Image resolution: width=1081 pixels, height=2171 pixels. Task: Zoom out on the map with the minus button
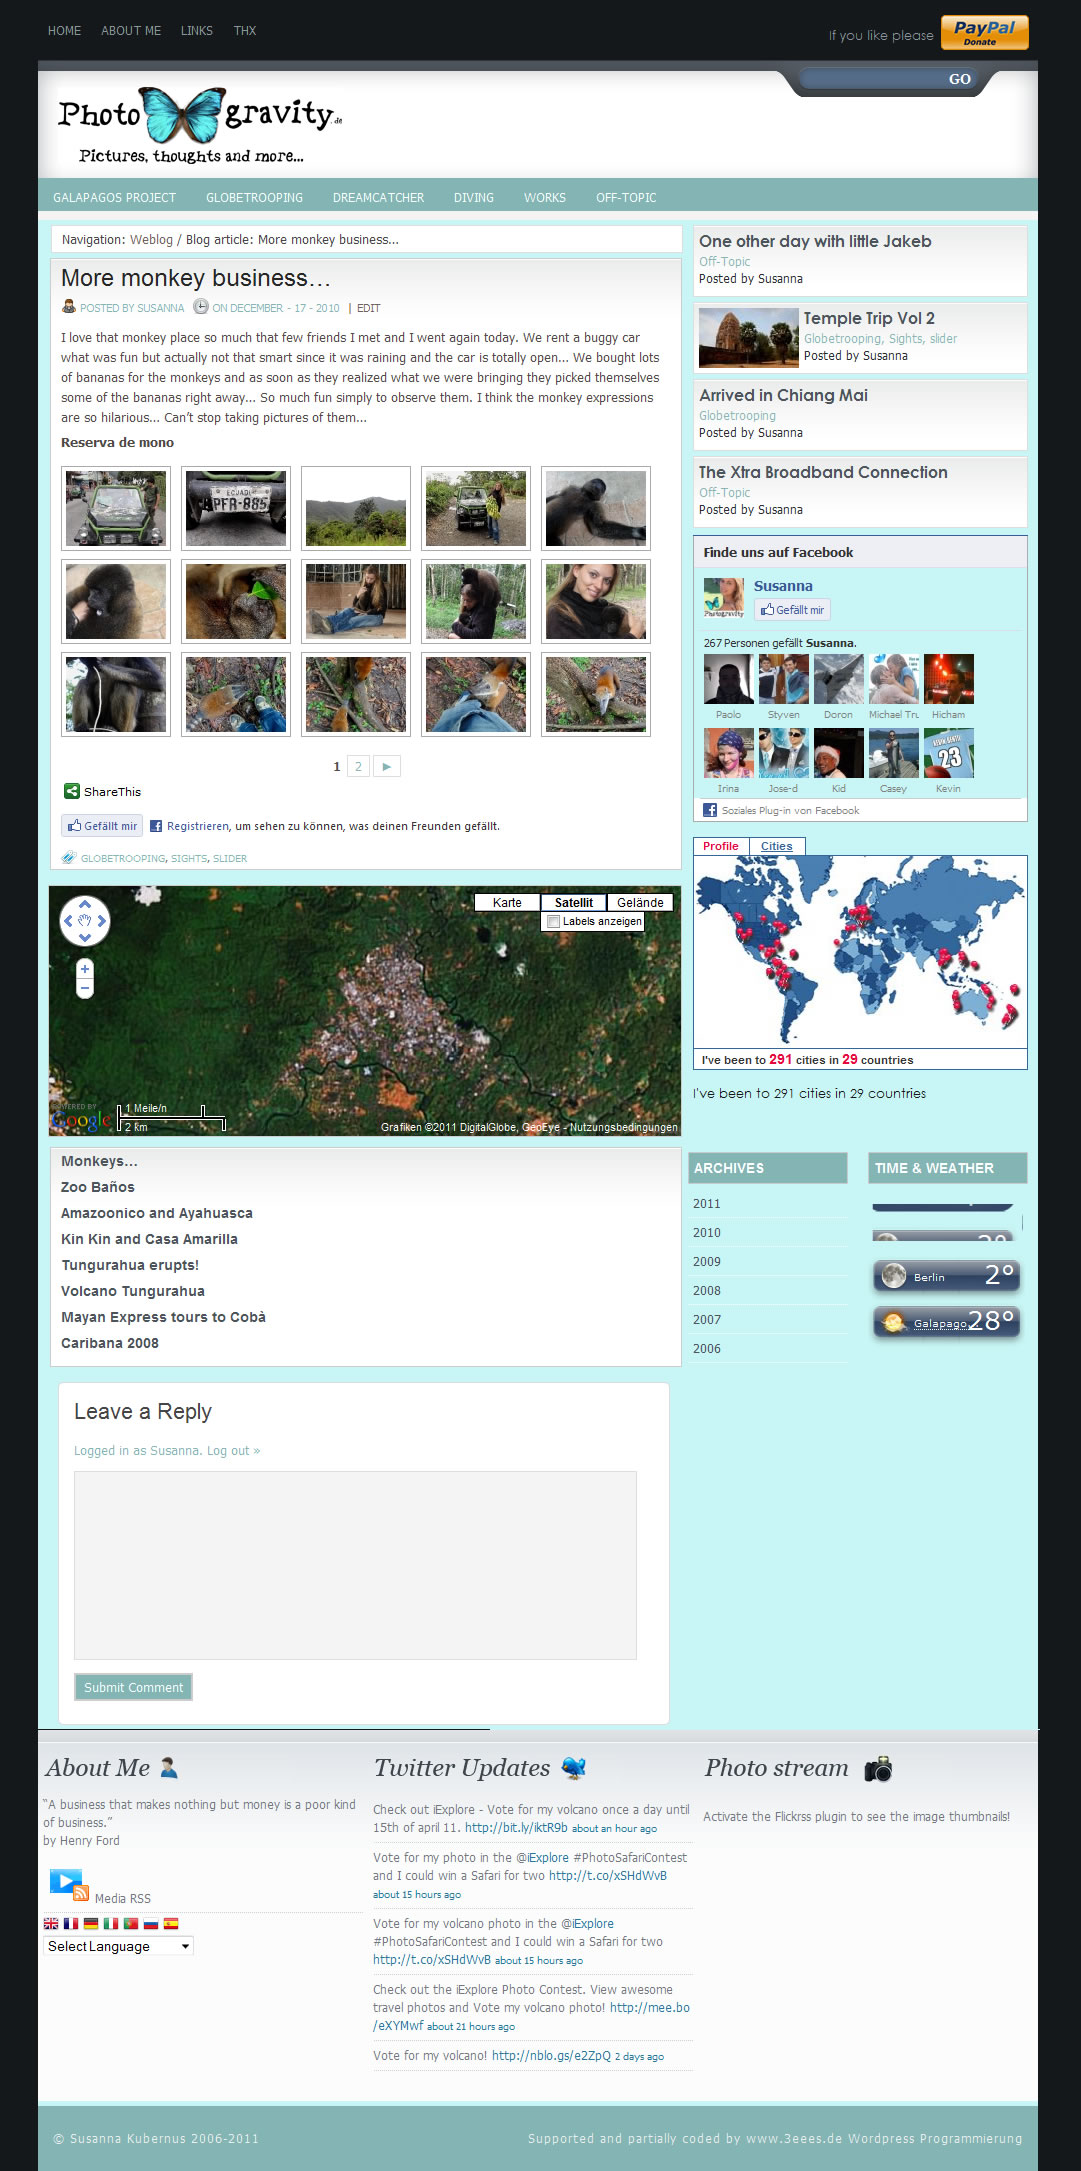pos(85,989)
